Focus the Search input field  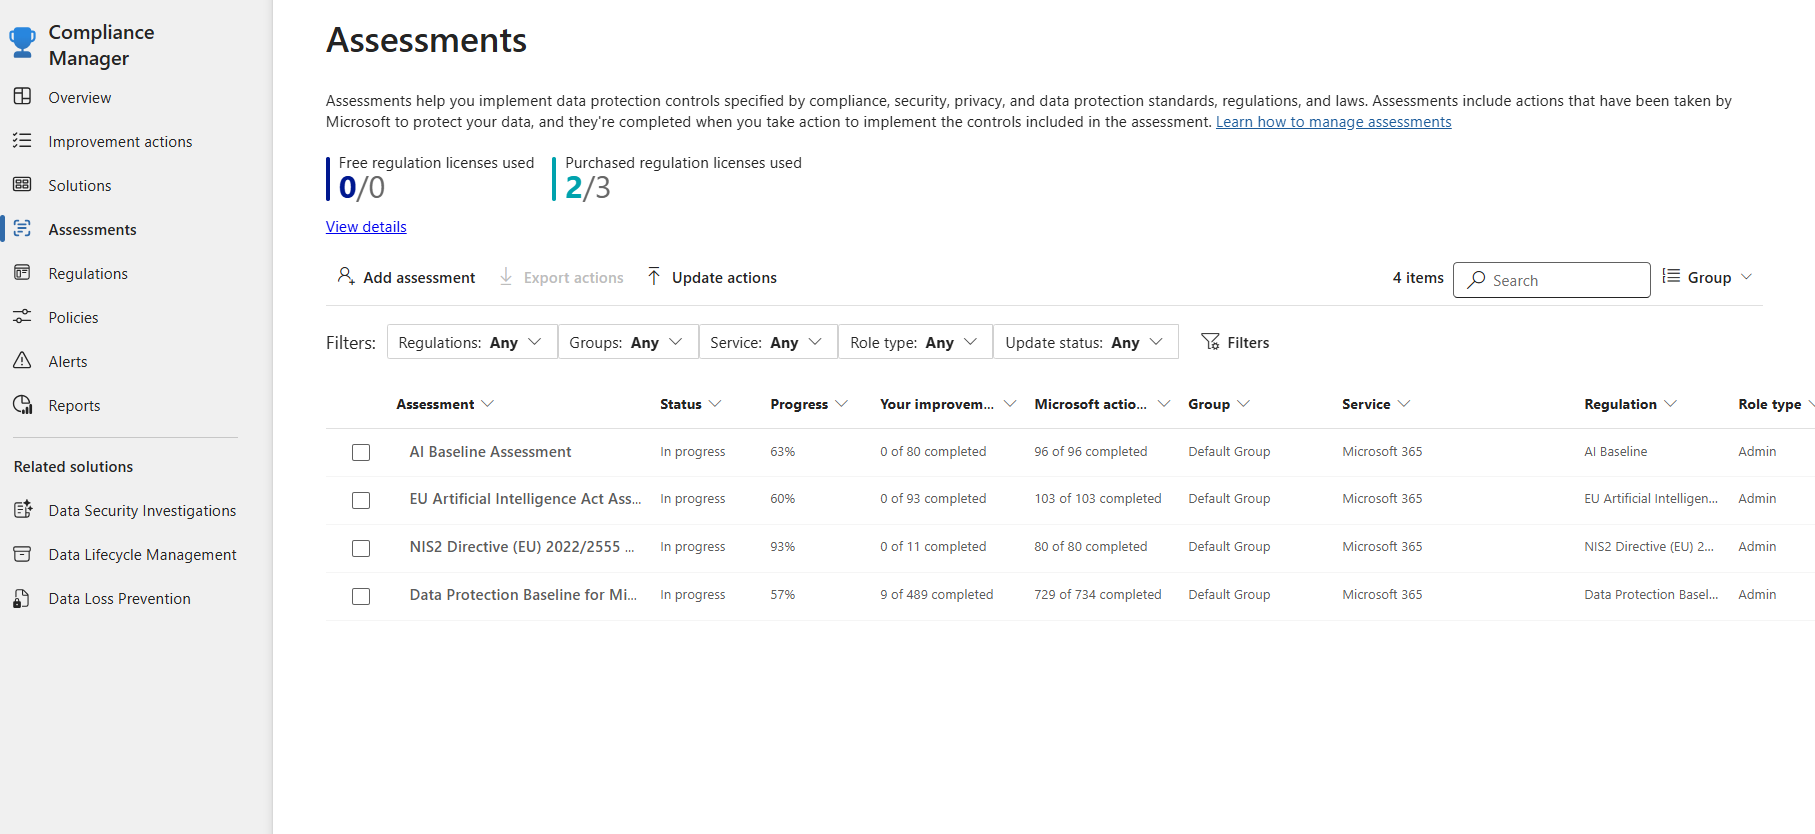[1552, 280]
